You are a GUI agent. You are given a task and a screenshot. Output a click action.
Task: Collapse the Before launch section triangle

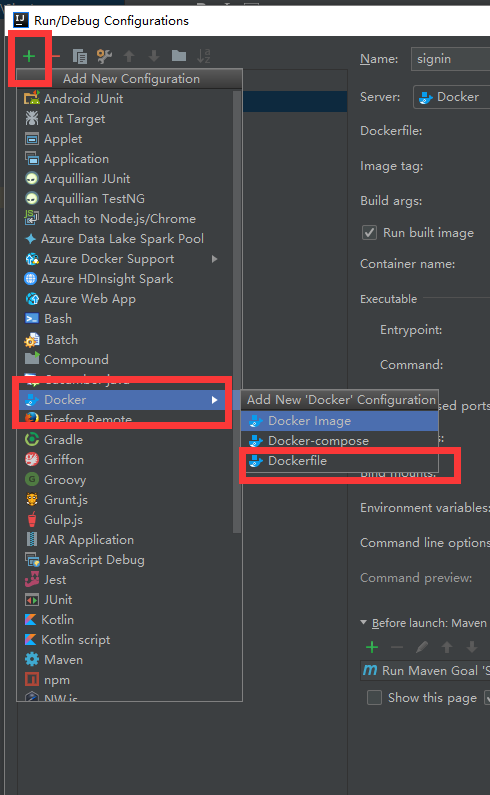click(363, 623)
